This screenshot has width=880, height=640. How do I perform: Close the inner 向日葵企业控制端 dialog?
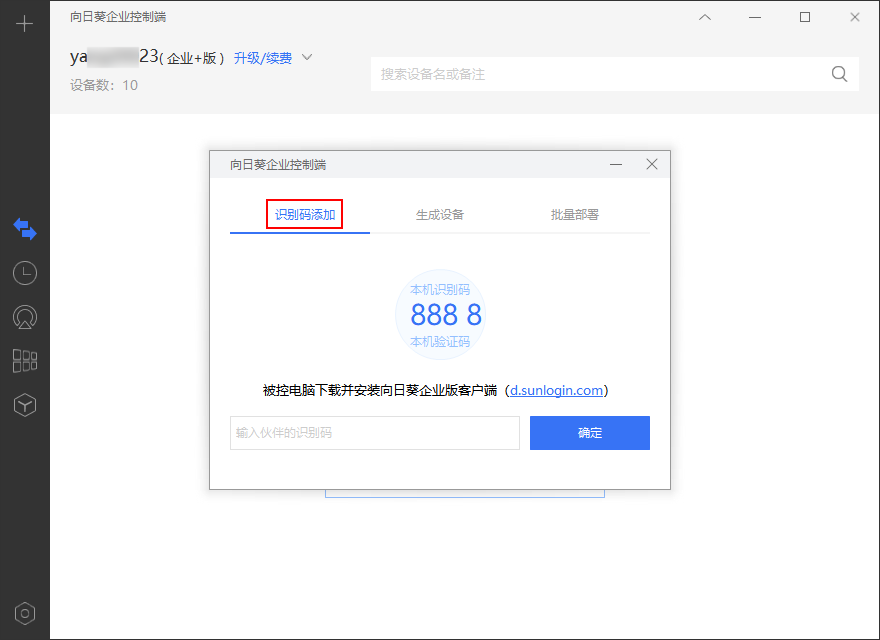click(x=652, y=164)
